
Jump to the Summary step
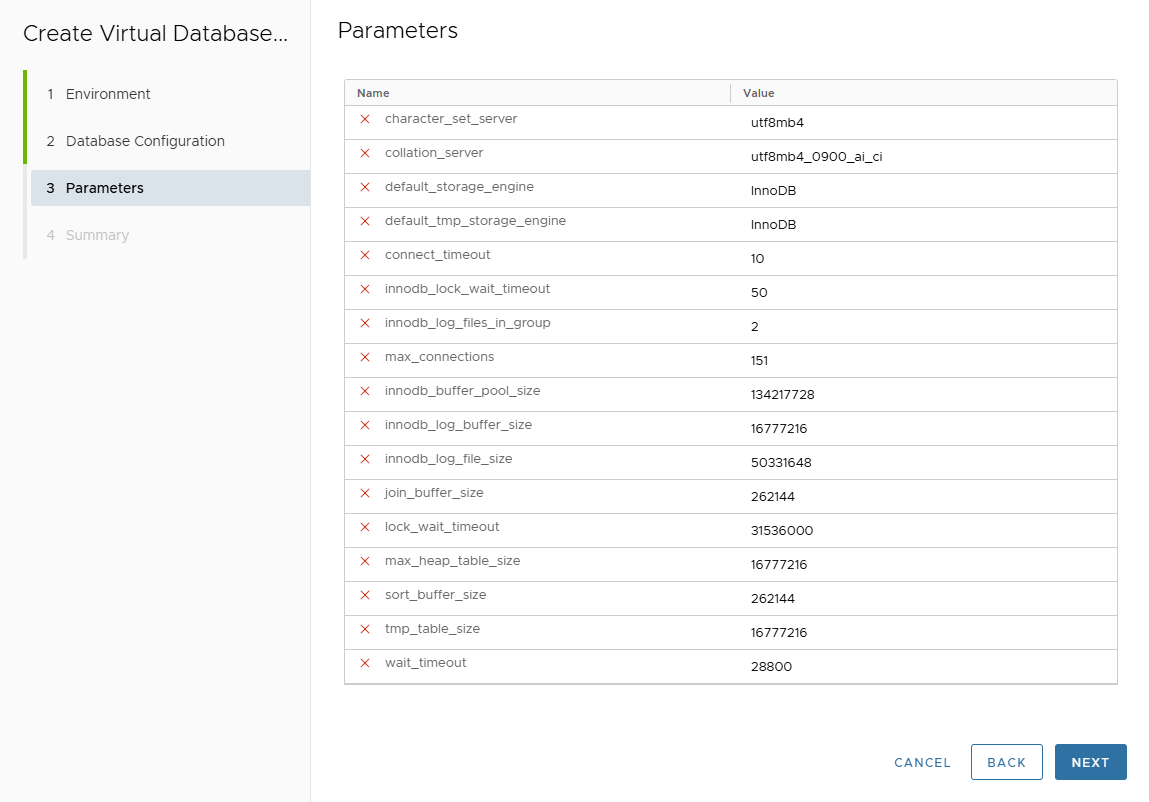pyautogui.click(x=97, y=235)
